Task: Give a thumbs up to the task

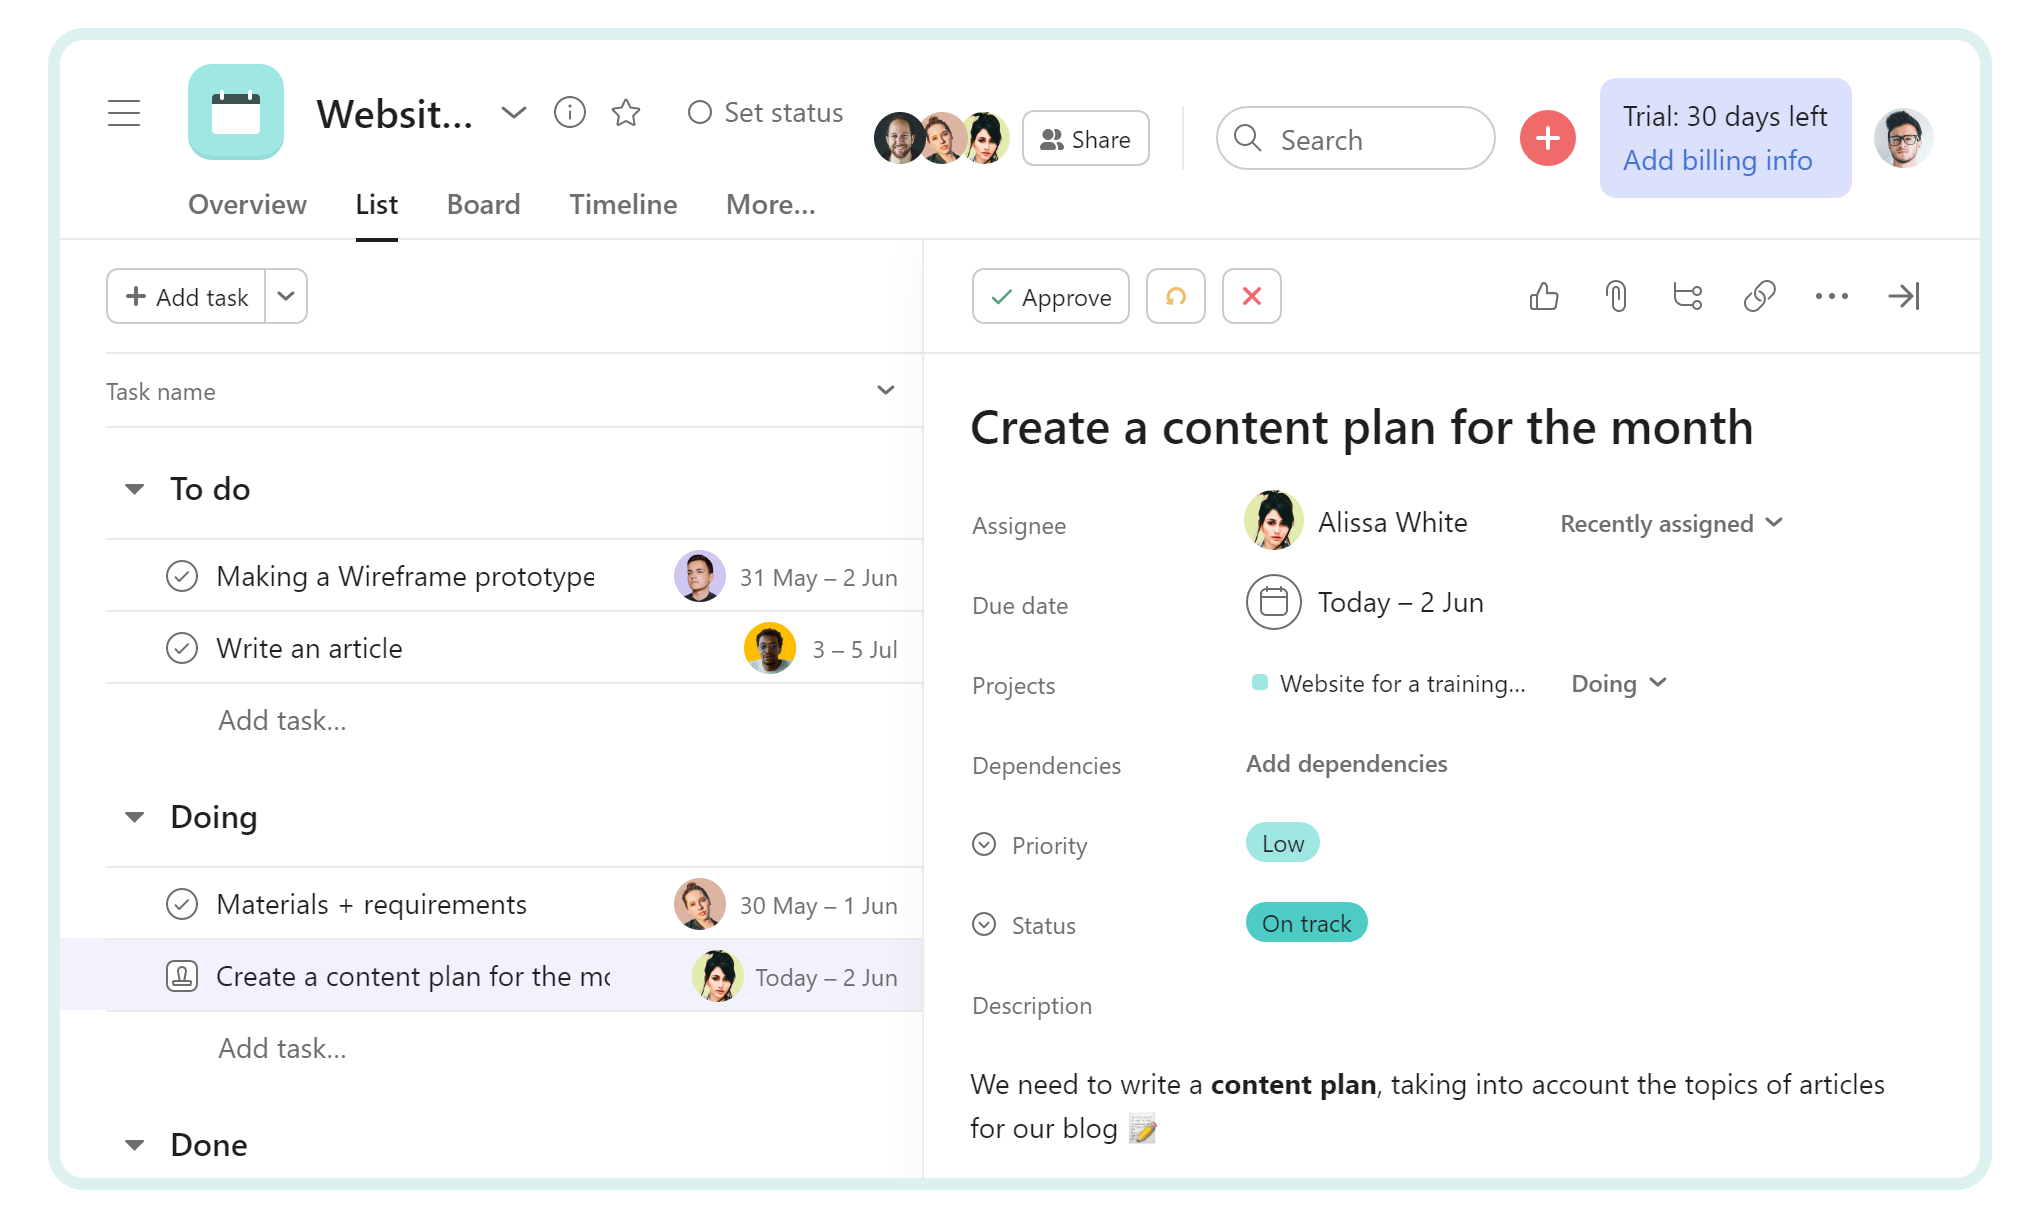Action: pos(1543,296)
